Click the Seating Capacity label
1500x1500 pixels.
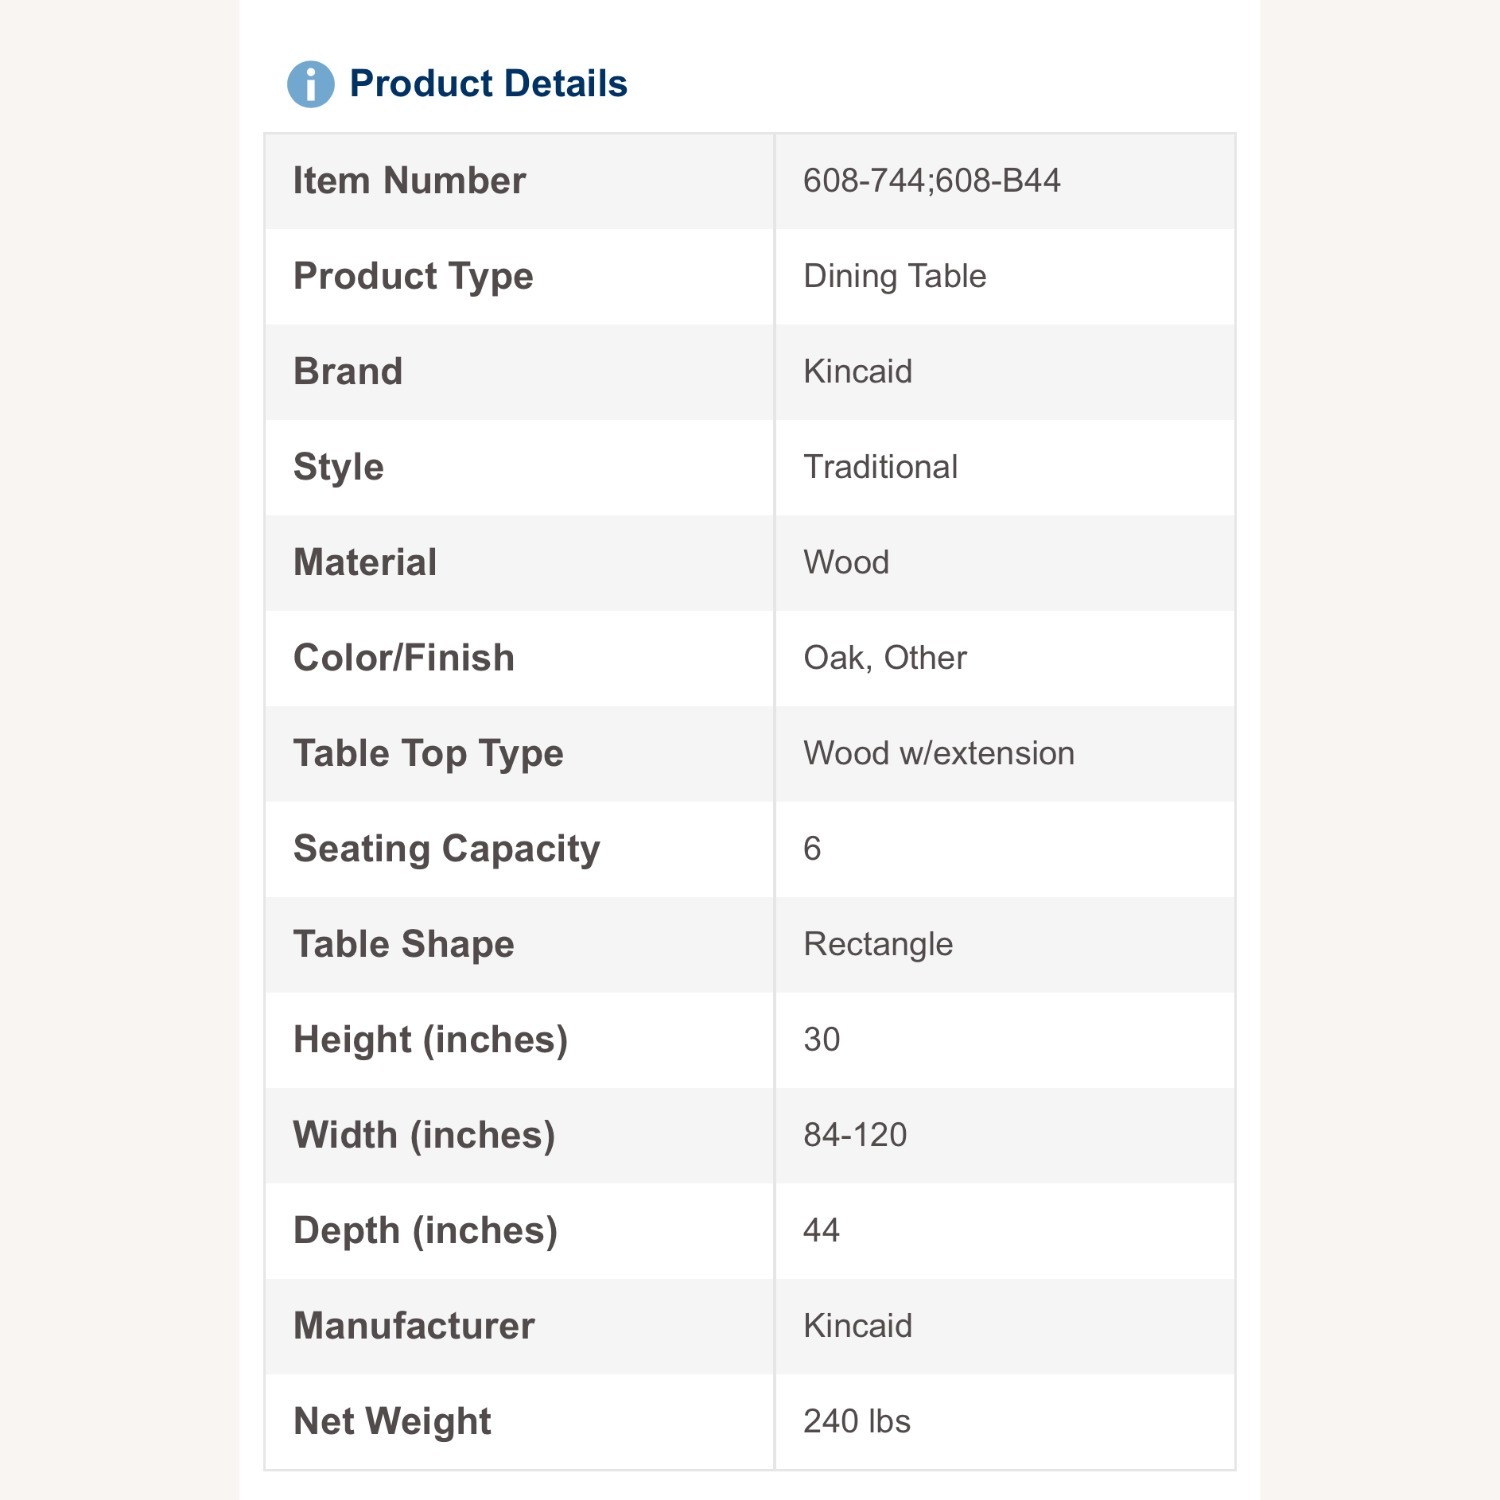(x=447, y=849)
